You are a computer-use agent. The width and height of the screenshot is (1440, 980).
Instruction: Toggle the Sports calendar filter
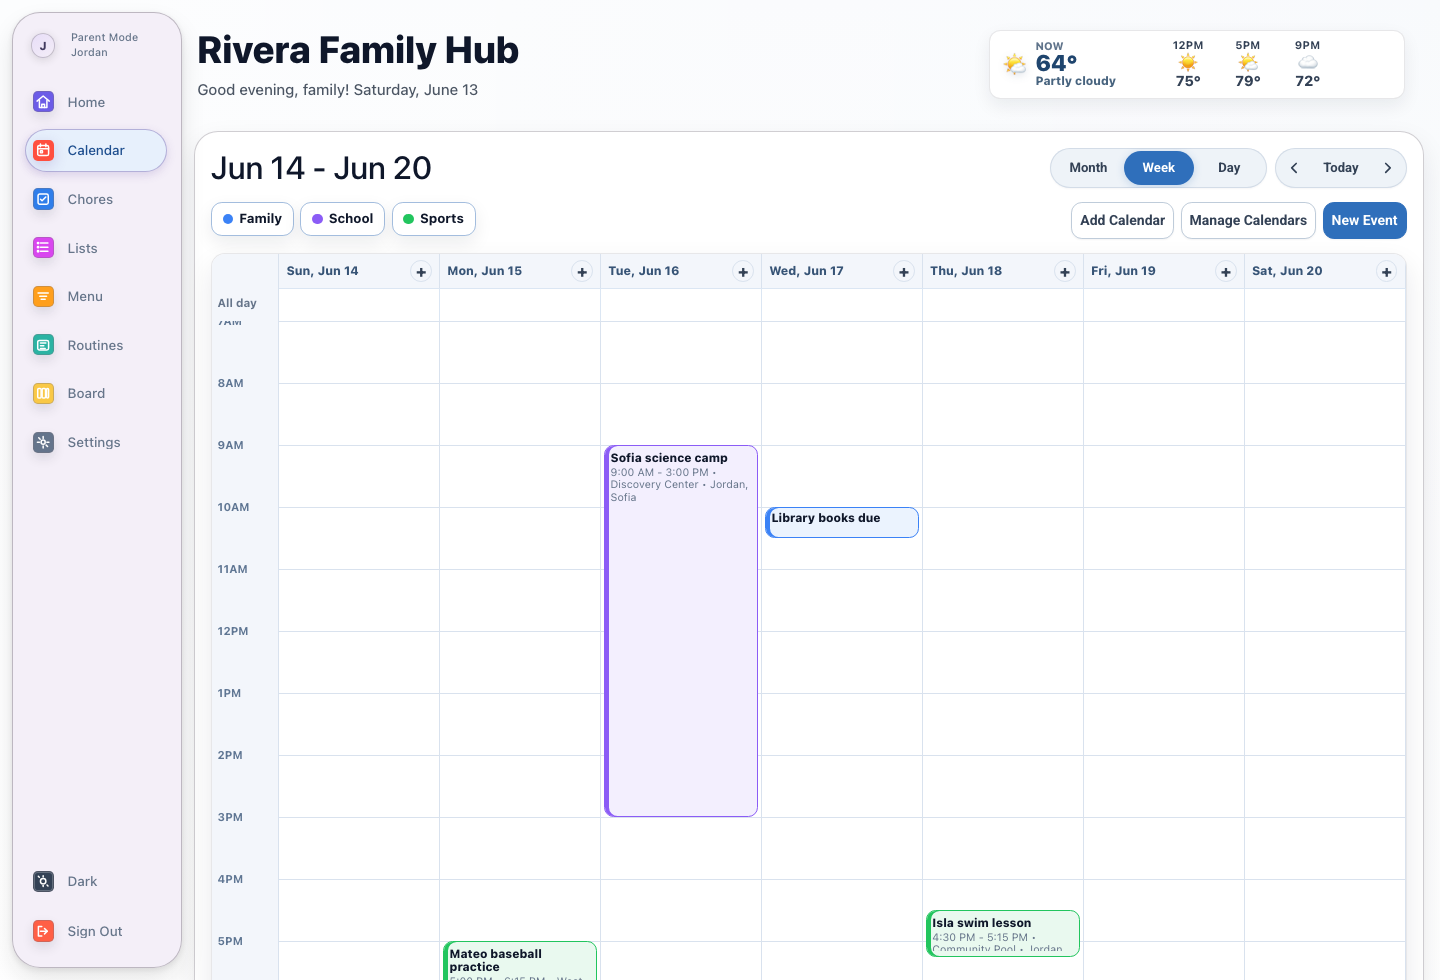tap(433, 219)
